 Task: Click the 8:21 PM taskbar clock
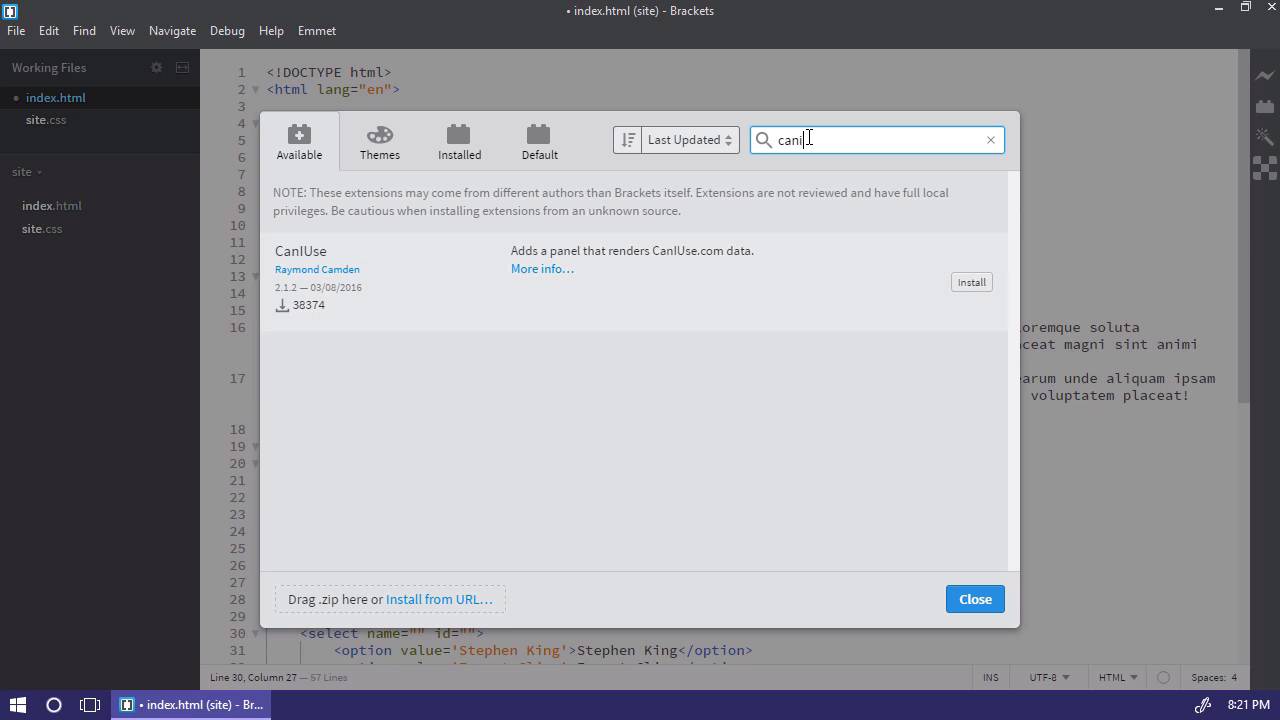coord(1249,705)
